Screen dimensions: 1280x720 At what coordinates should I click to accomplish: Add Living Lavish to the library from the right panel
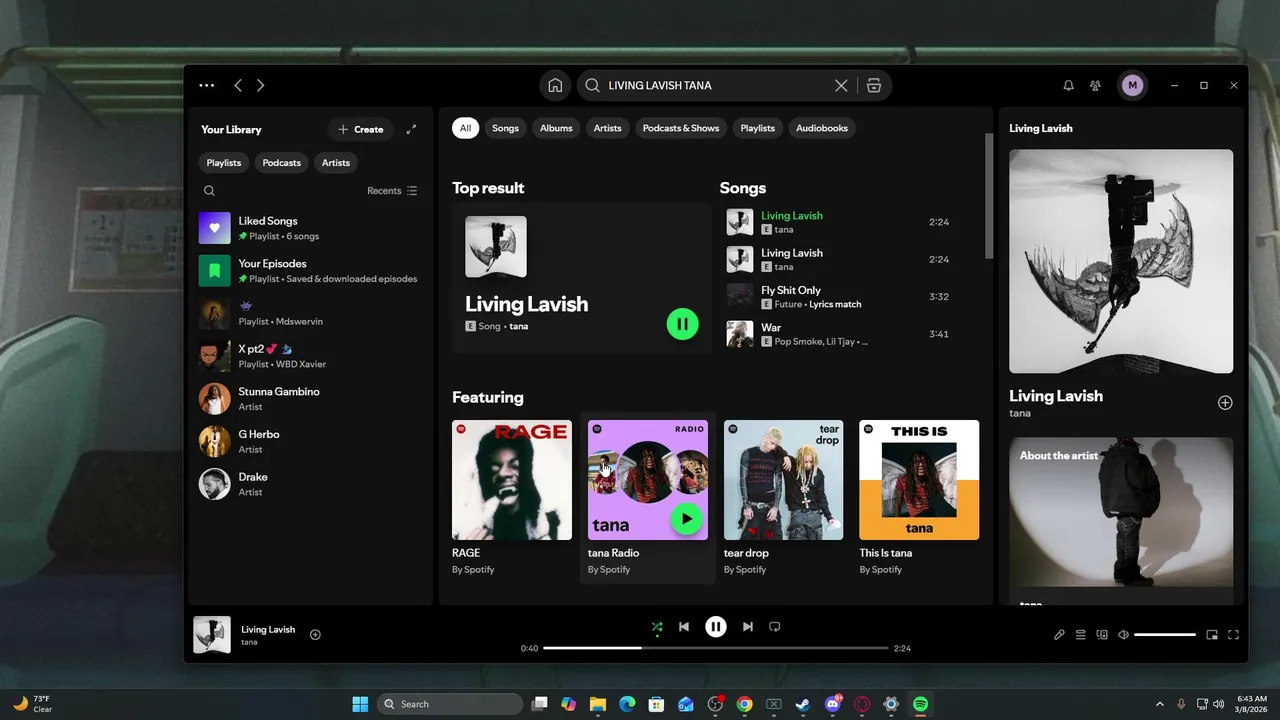[1225, 402]
